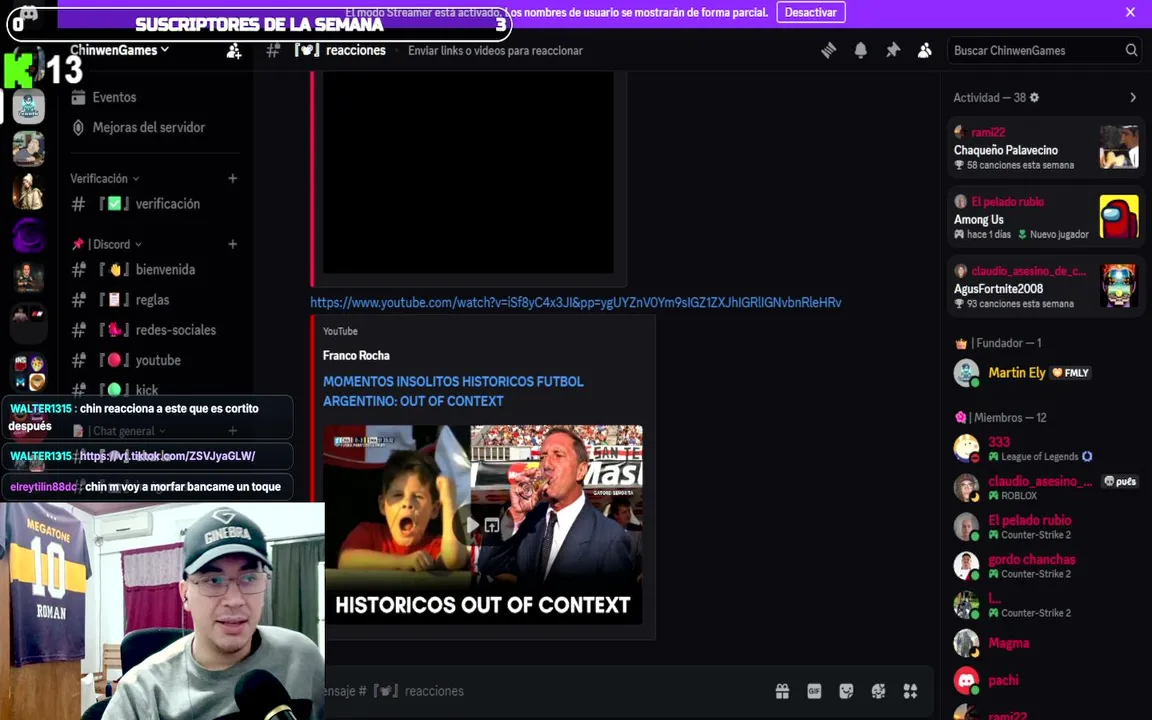The image size is (1152, 720).
Task: Open member 333 playing League of Legends
Action: pos(1045,447)
